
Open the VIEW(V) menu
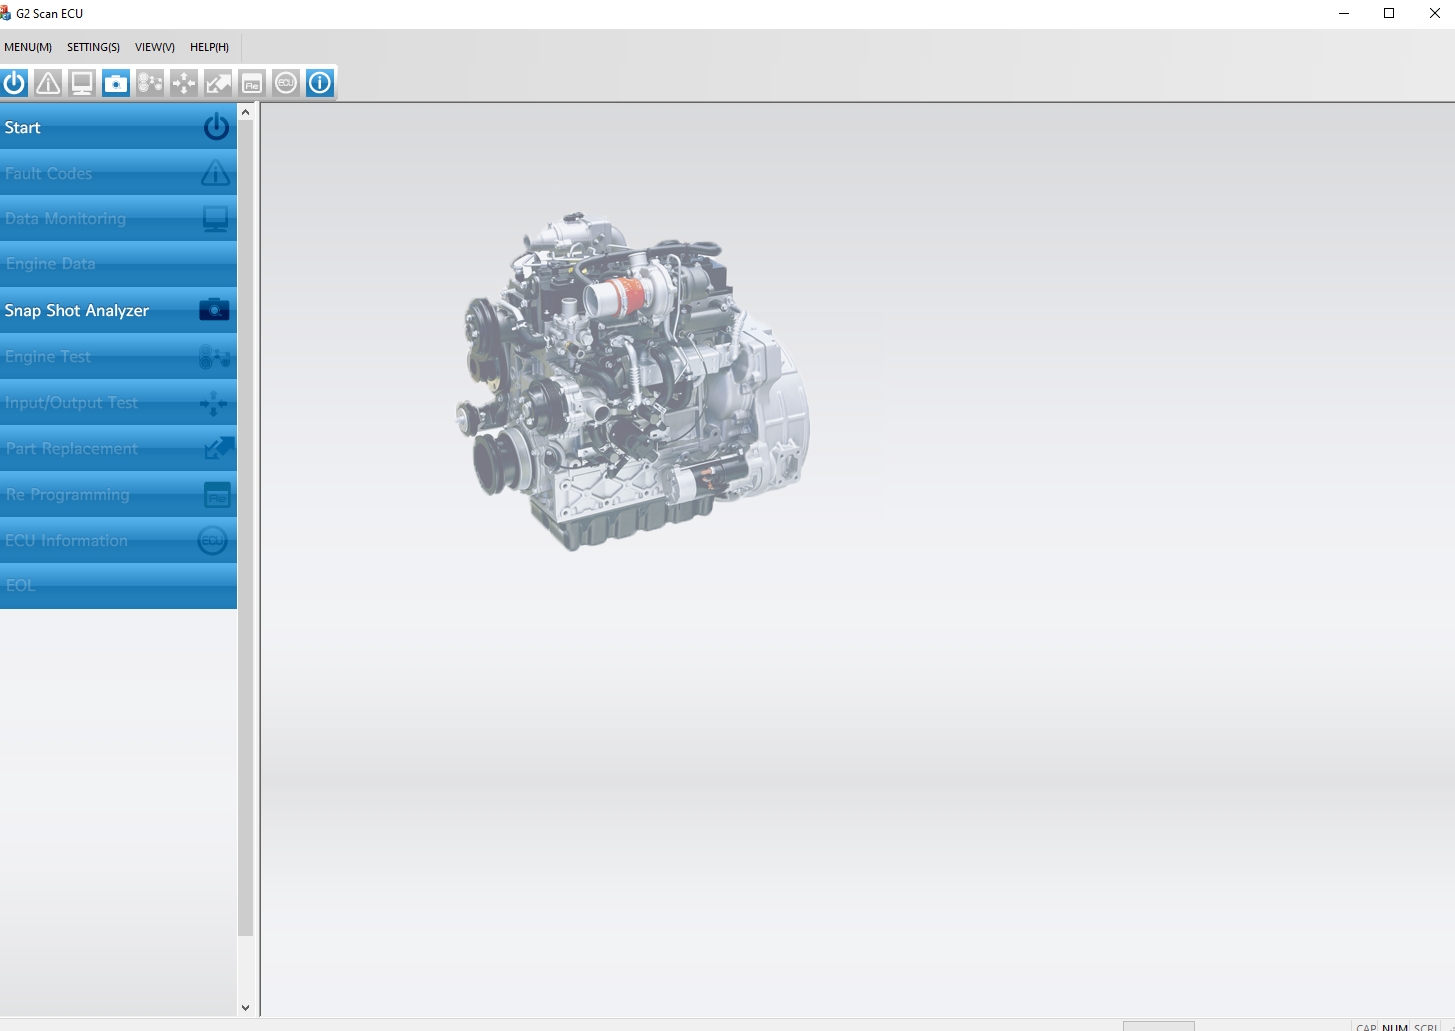pos(153,47)
